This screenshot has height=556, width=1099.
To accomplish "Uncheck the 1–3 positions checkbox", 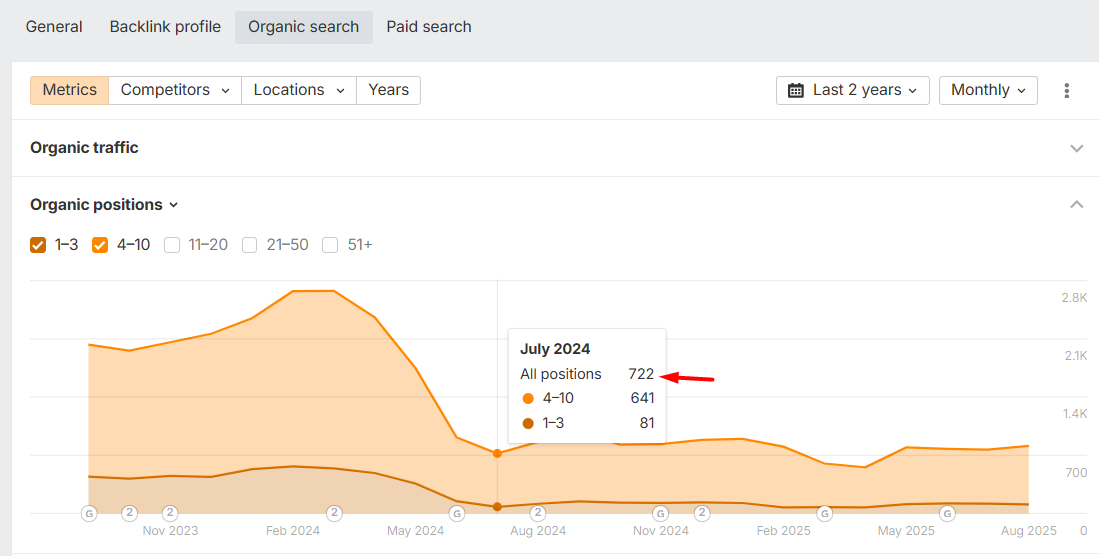I will 38,245.
